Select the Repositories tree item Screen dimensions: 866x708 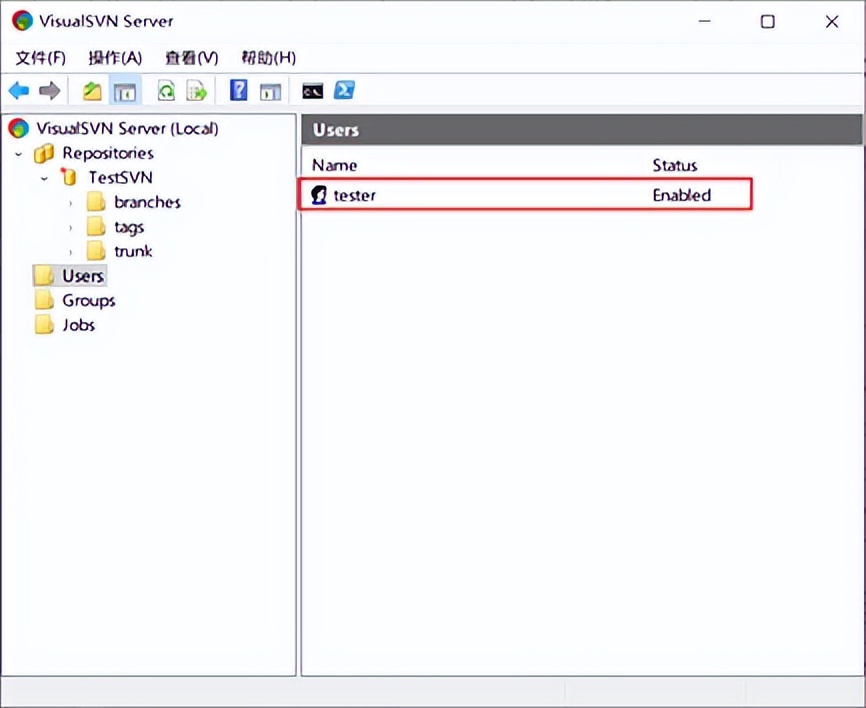(108, 153)
